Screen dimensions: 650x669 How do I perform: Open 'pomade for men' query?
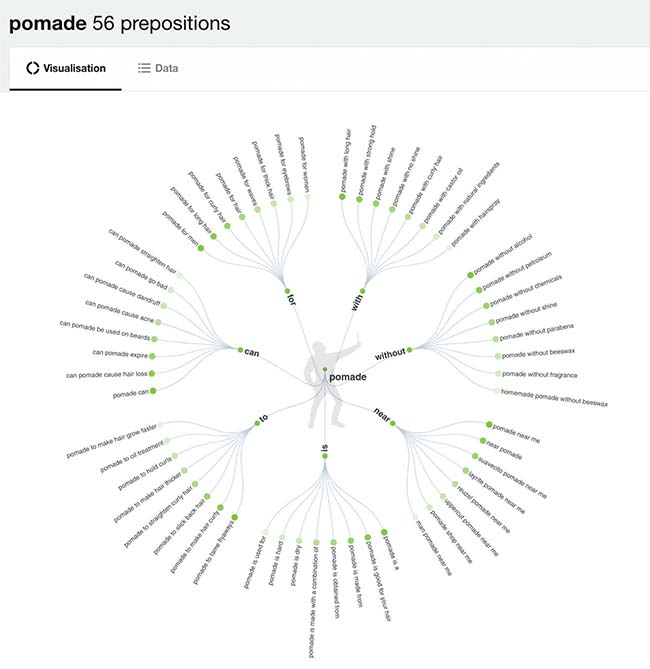point(201,248)
